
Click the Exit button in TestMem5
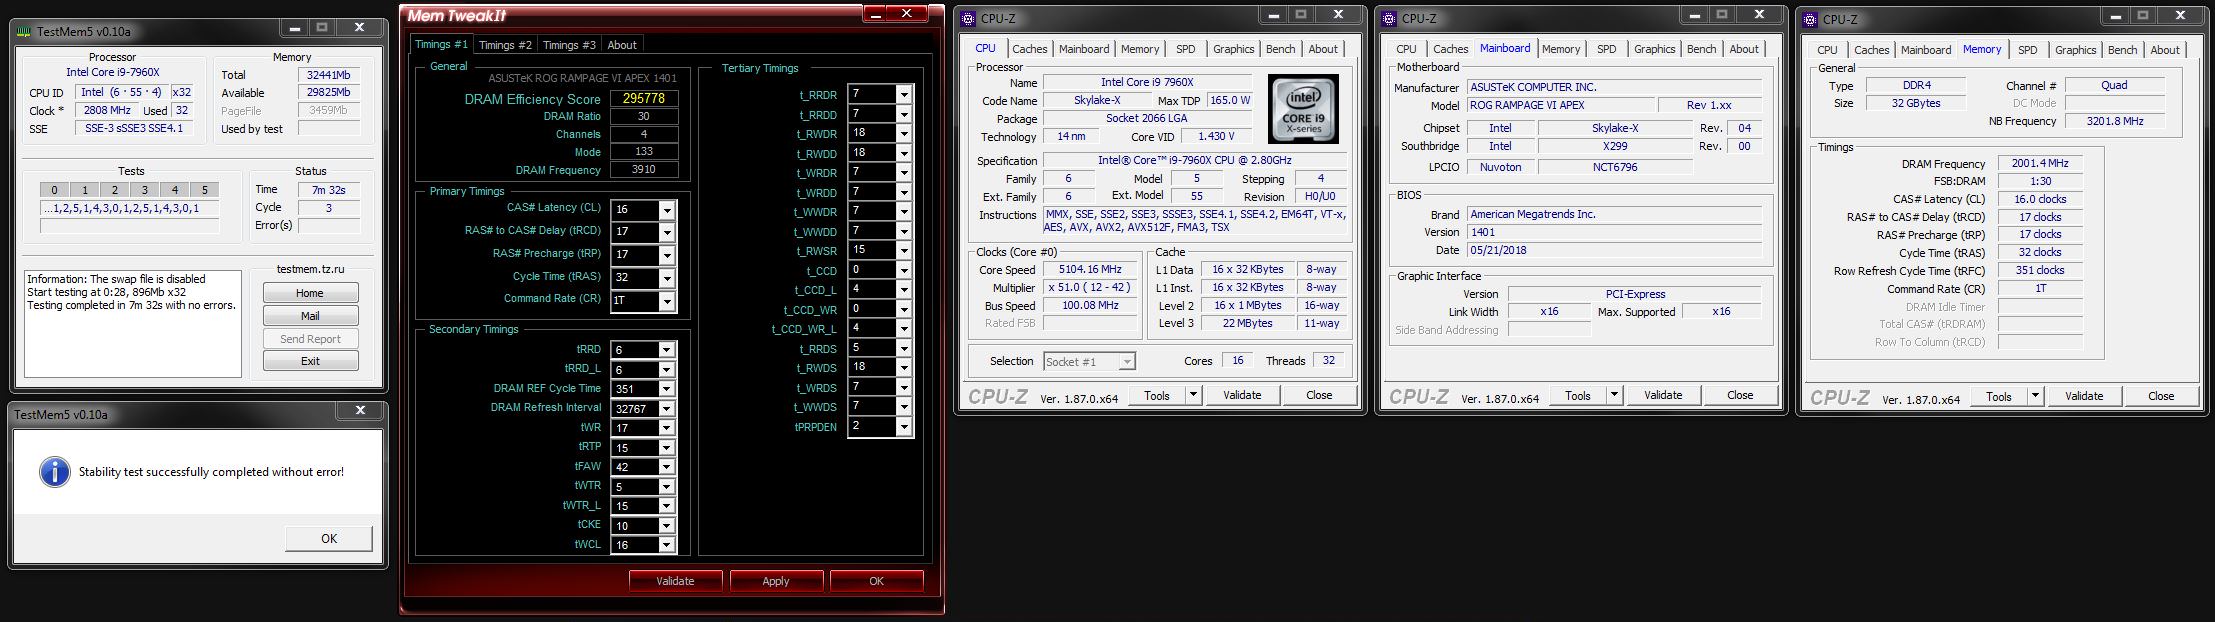[x=310, y=361]
